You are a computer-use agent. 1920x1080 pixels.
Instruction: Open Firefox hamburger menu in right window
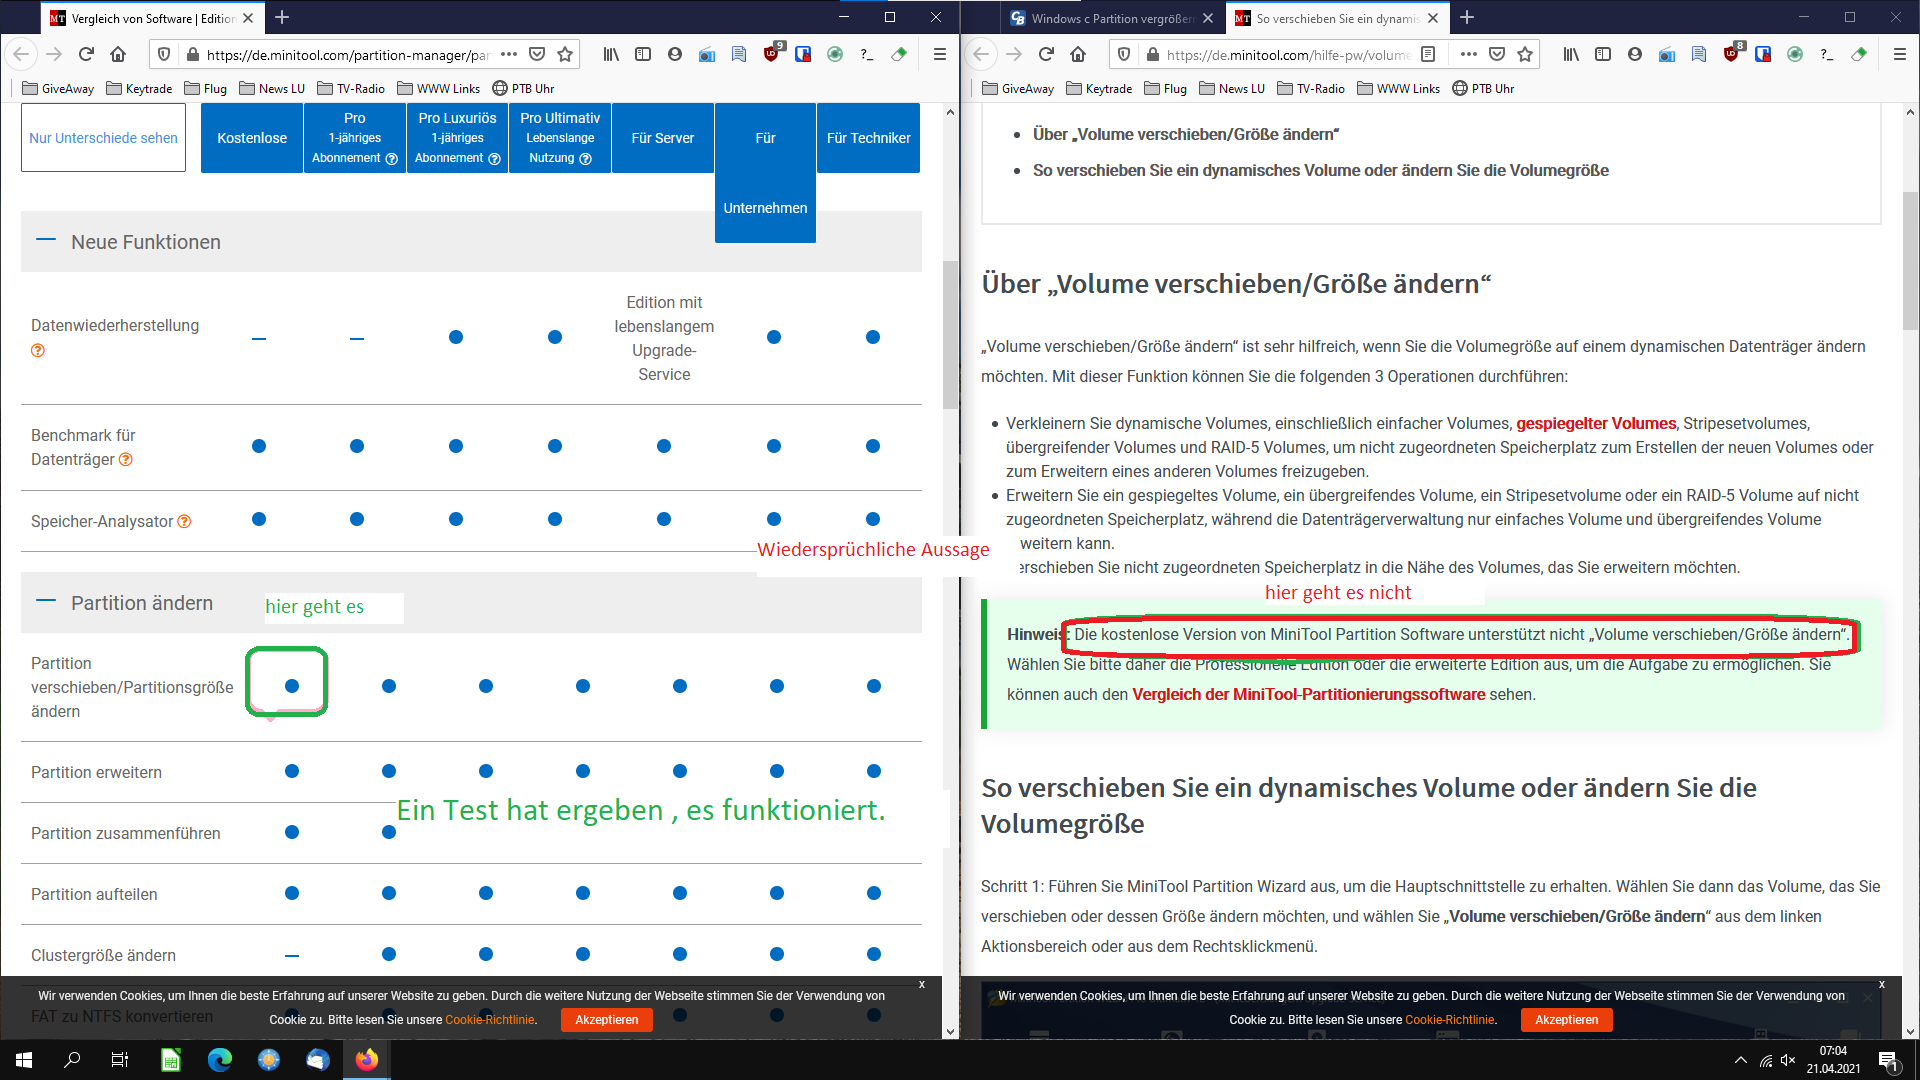coord(1899,55)
